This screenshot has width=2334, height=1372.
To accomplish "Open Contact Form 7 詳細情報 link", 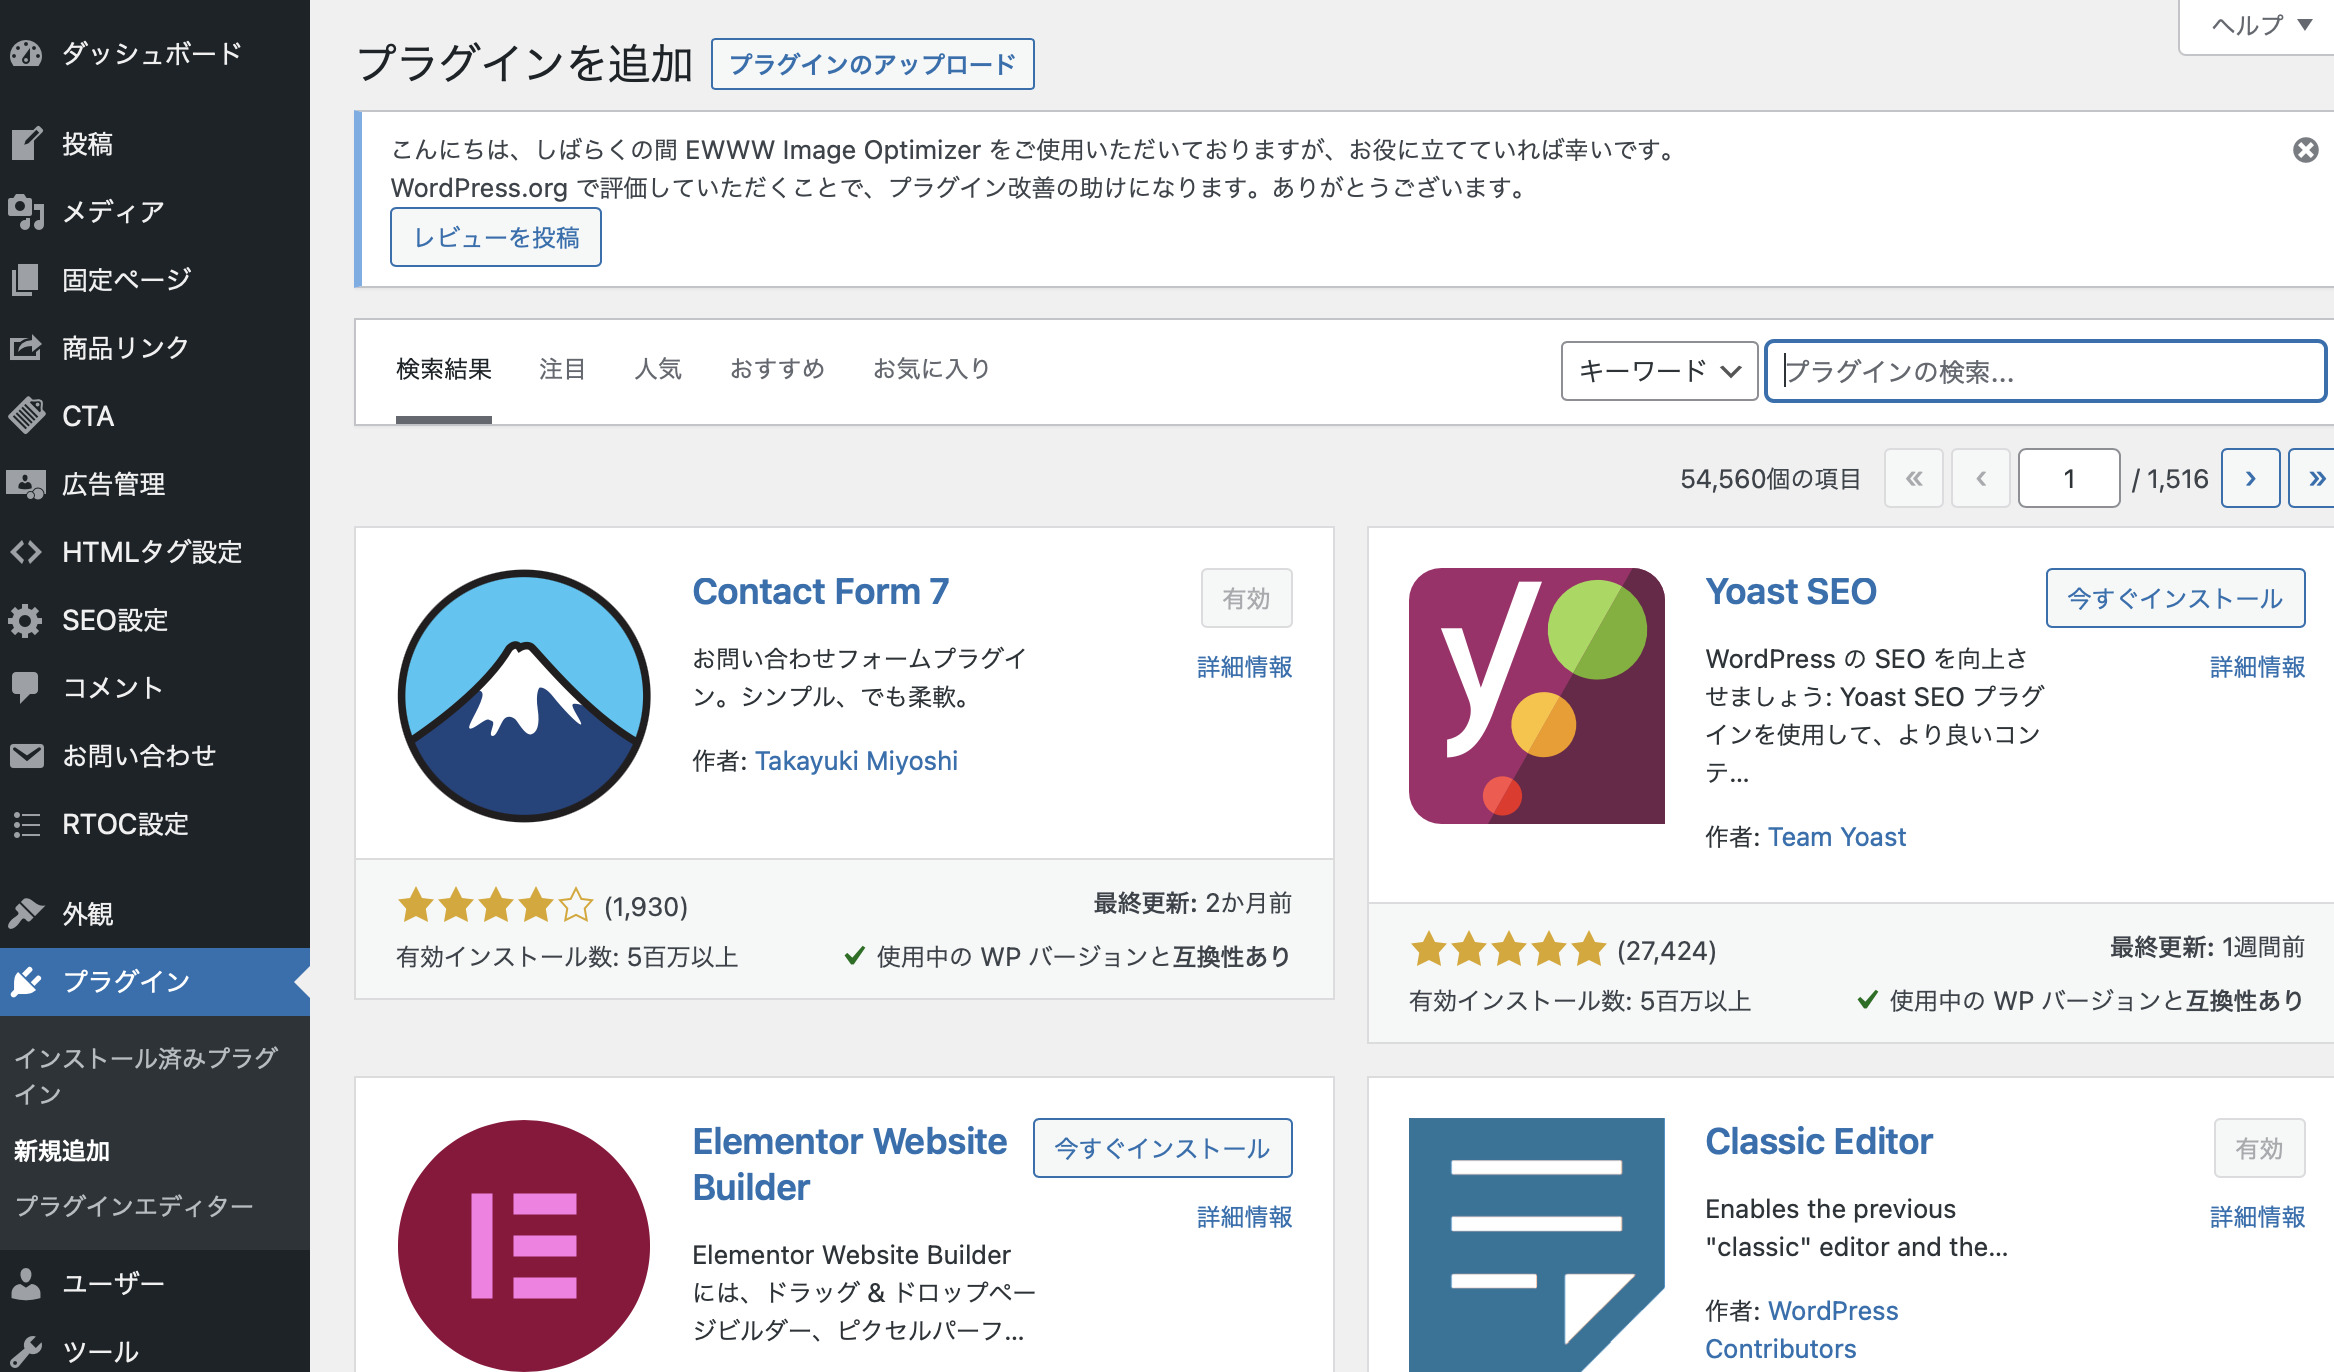I will coord(1244,667).
